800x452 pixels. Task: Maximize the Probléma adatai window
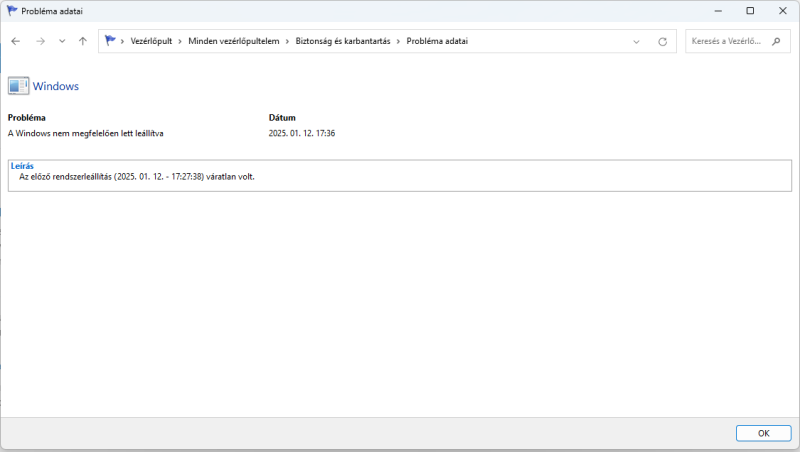click(x=750, y=11)
